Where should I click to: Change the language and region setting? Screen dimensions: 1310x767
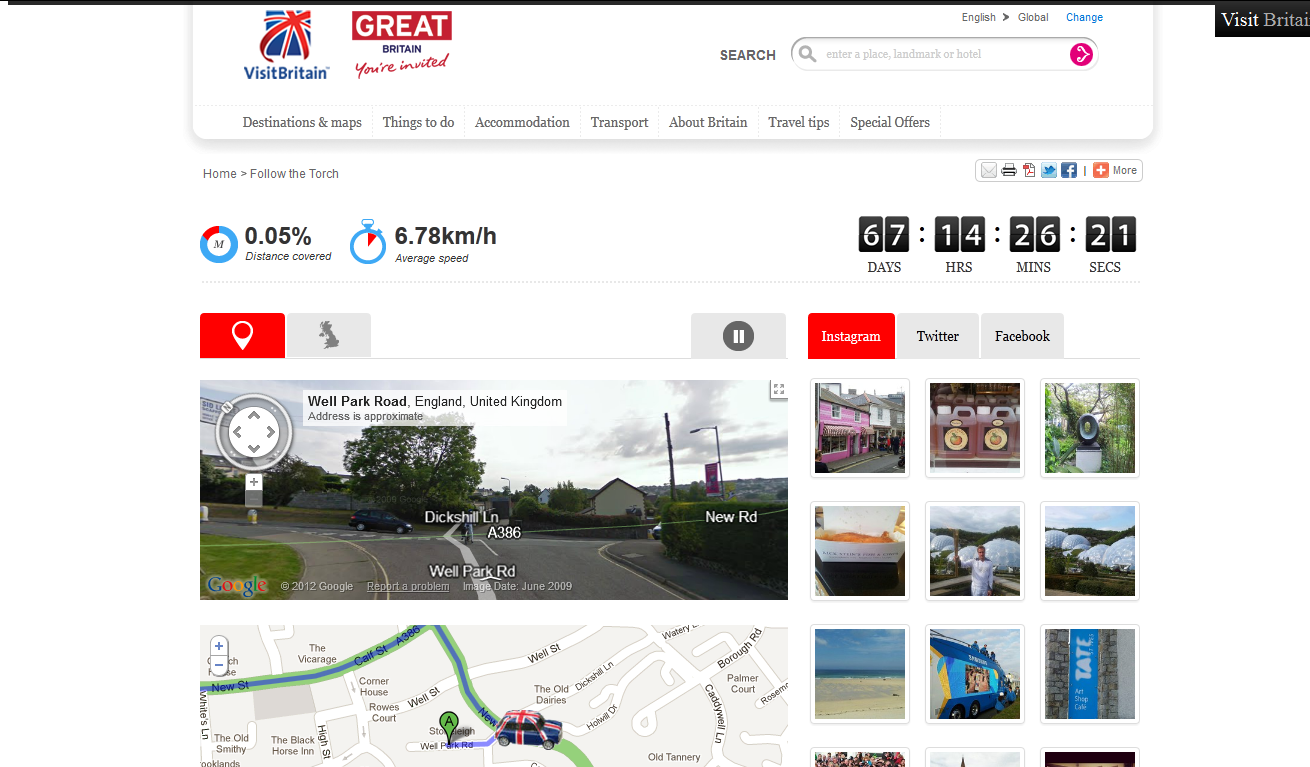[1084, 17]
